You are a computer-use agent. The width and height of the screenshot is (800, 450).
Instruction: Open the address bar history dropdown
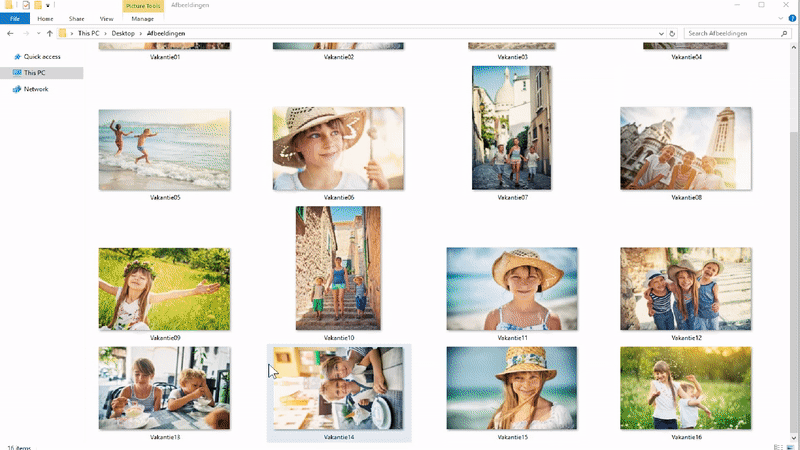pyautogui.click(x=663, y=33)
